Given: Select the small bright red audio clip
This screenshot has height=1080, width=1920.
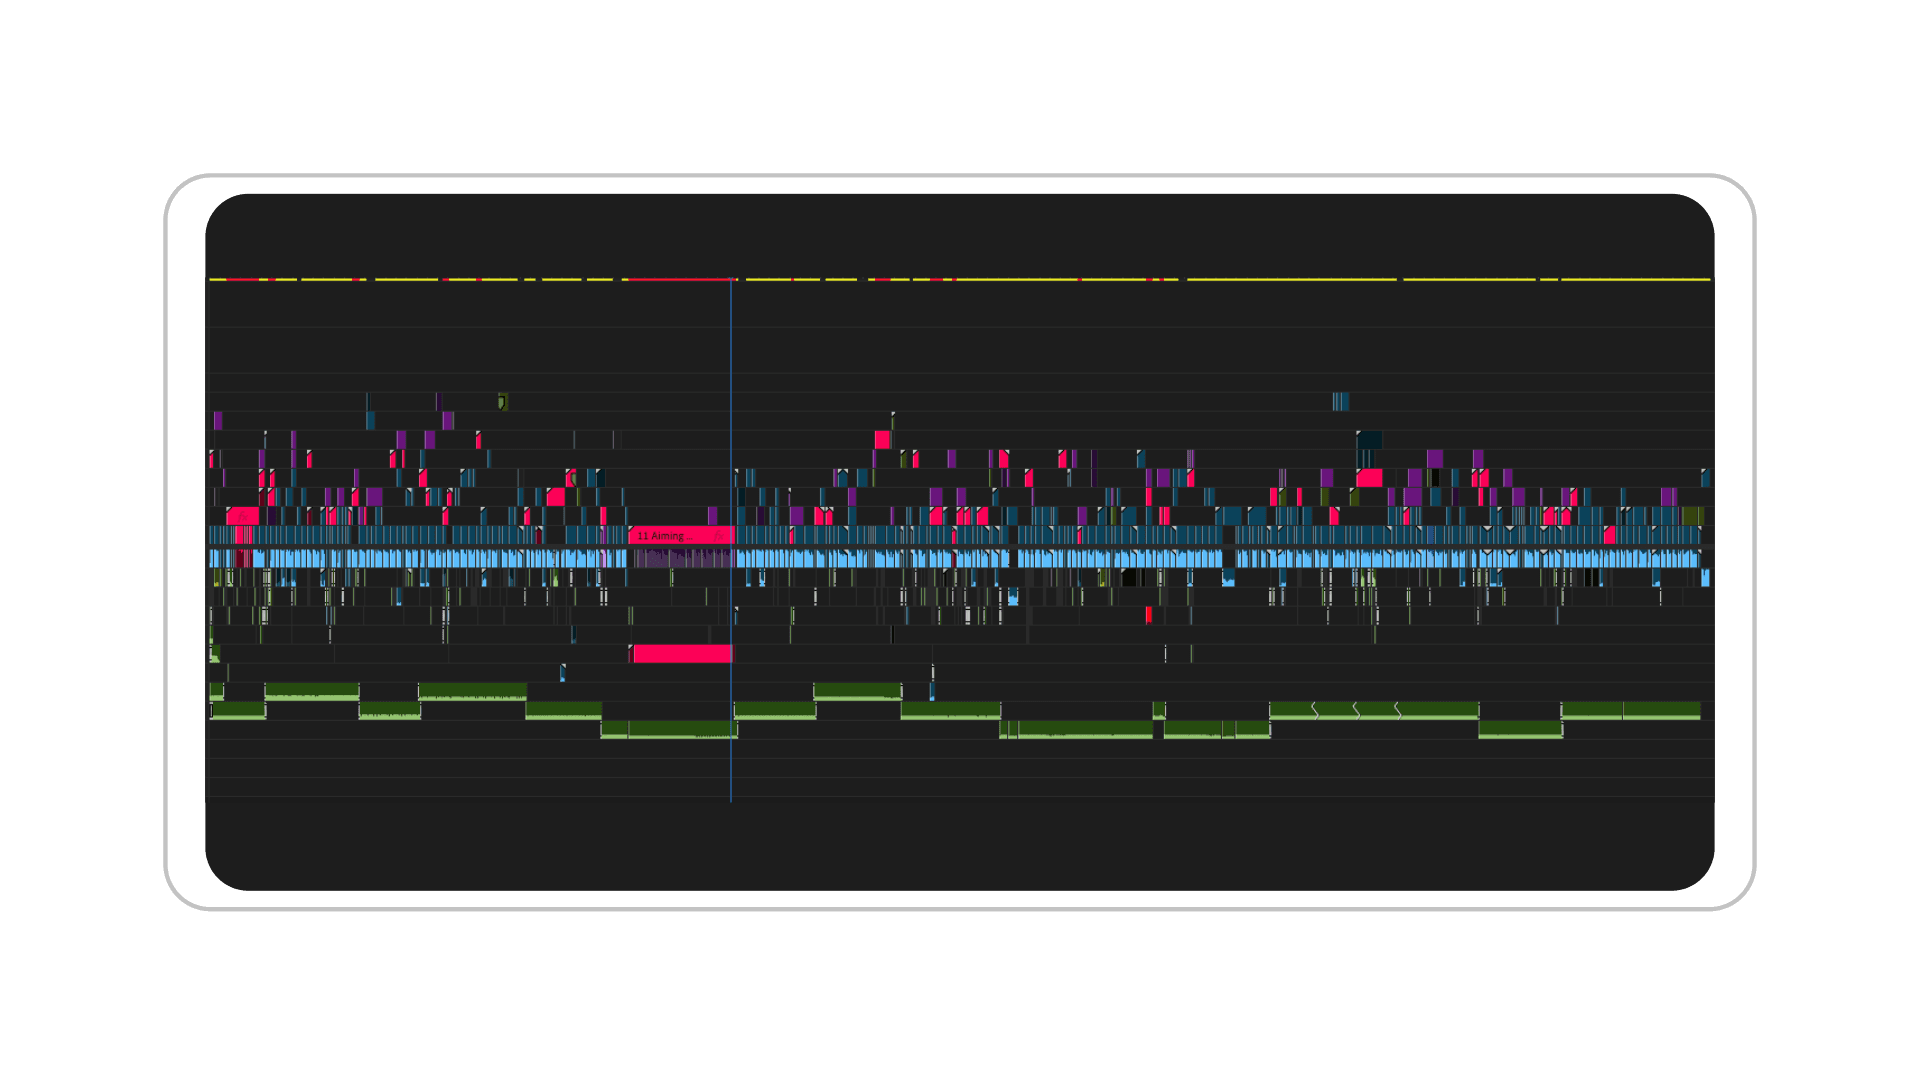Looking at the screenshot, I should (1148, 615).
